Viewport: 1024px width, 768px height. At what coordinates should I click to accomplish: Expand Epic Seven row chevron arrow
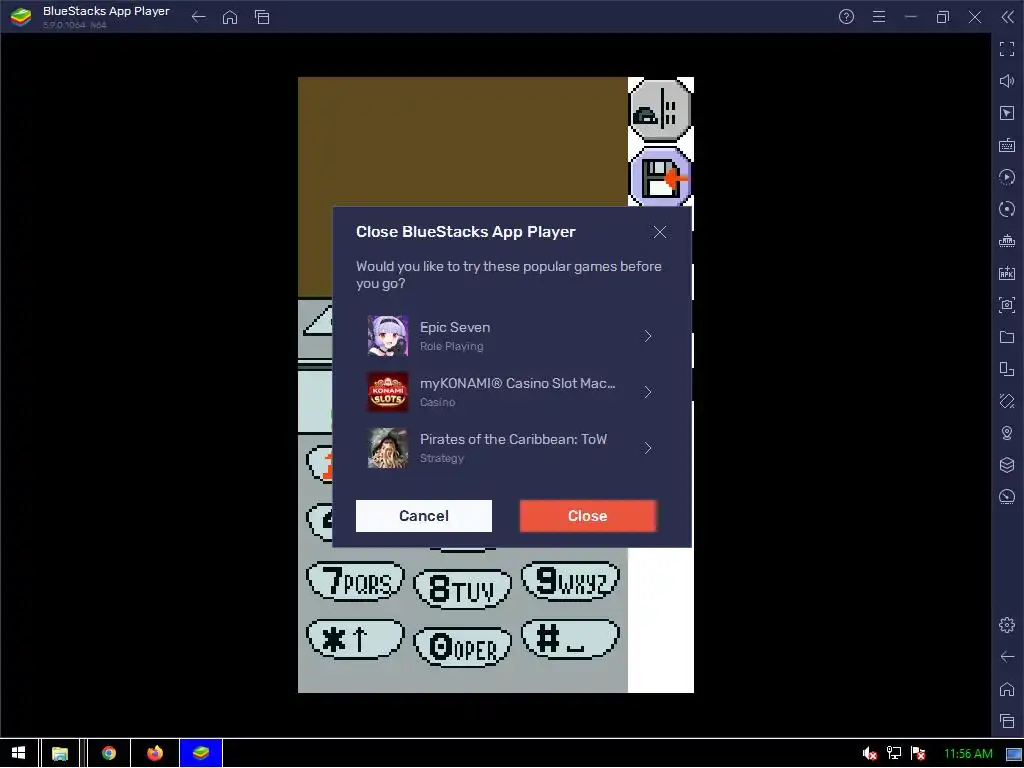pos(648,336)
